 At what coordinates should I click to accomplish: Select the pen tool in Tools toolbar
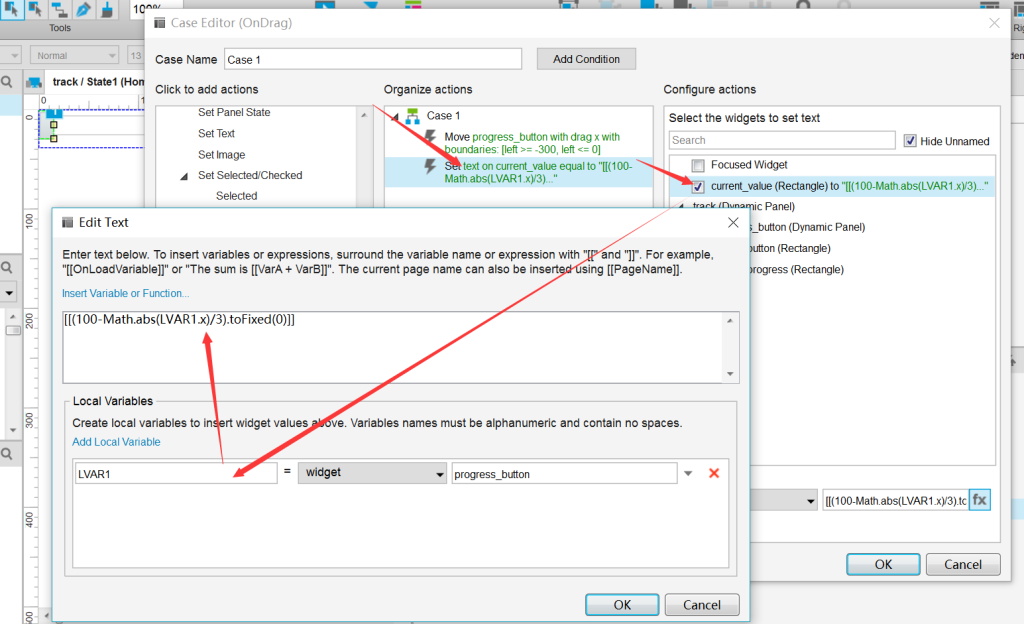pos(83,9)
